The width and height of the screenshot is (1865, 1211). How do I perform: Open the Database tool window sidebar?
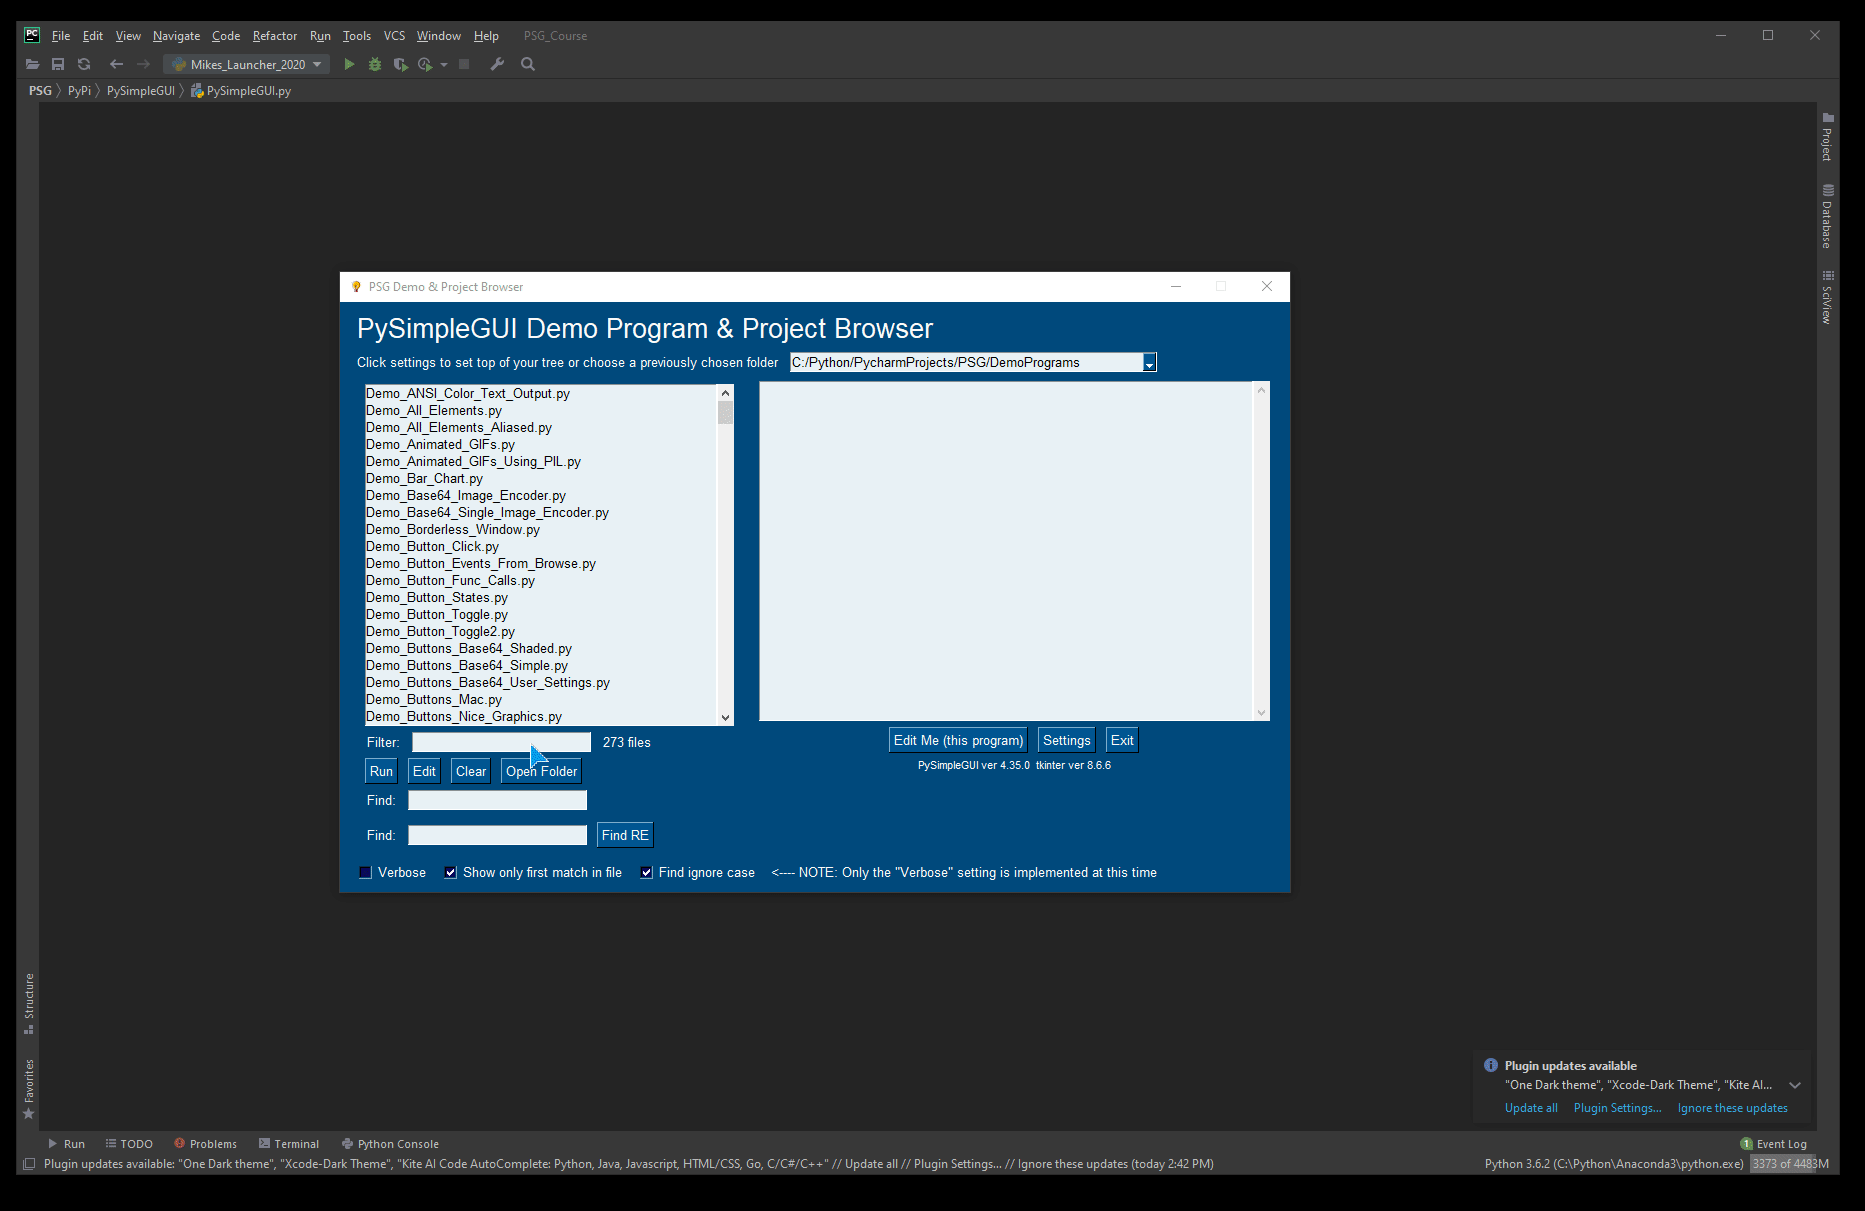click(1827, 216)
